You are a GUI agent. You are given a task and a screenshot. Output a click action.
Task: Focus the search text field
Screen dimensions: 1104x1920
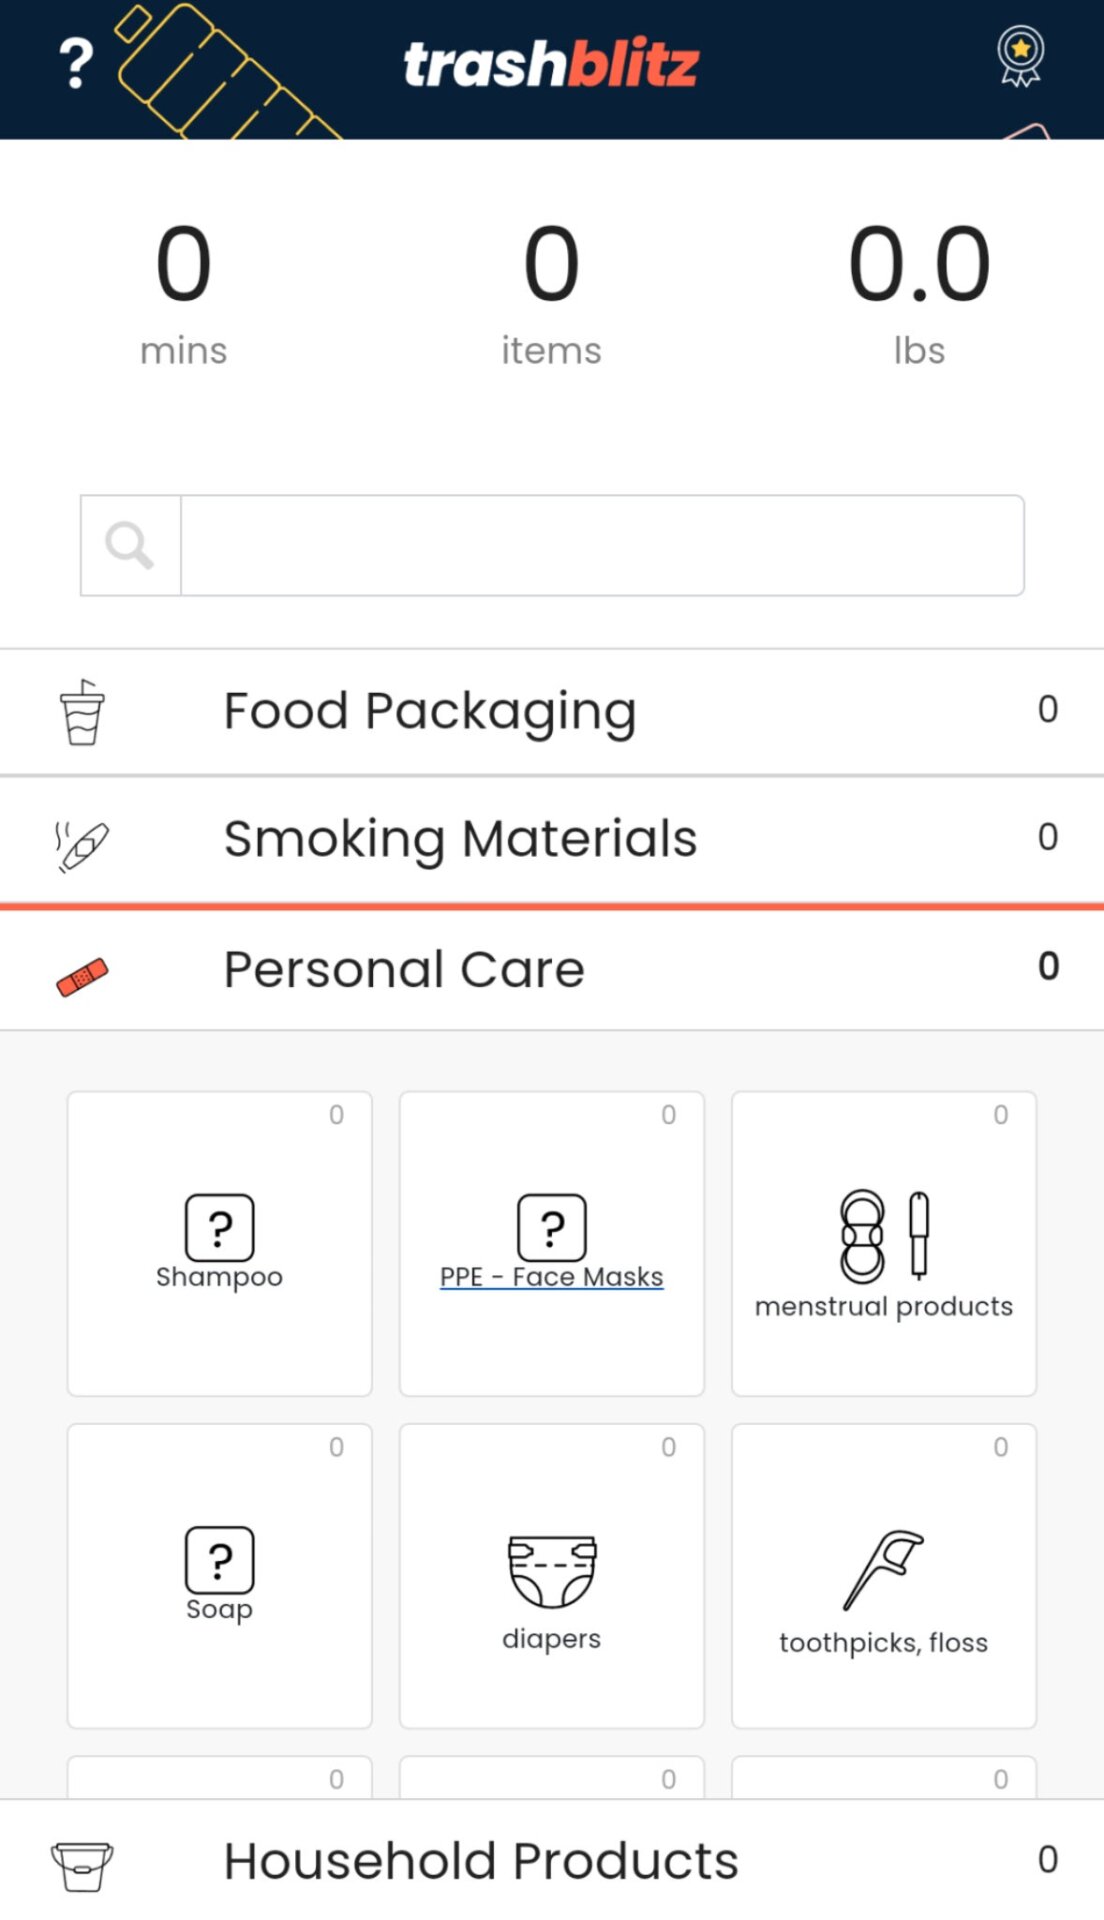[x=602, y=546]
